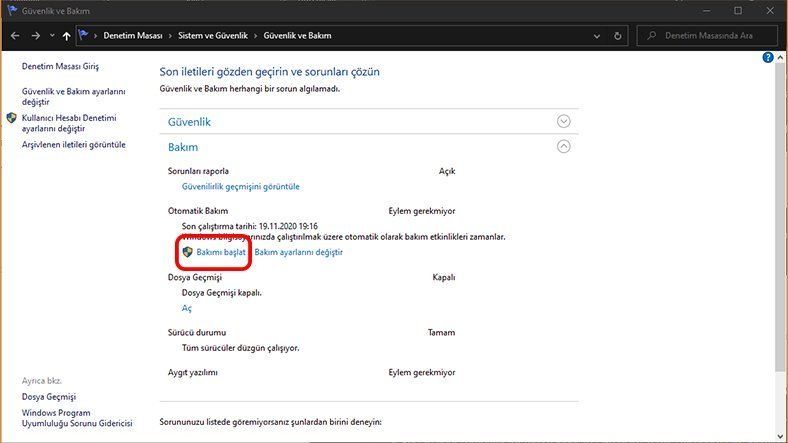Click the back navigation arrow
The image size is (788, 443).
14,36
